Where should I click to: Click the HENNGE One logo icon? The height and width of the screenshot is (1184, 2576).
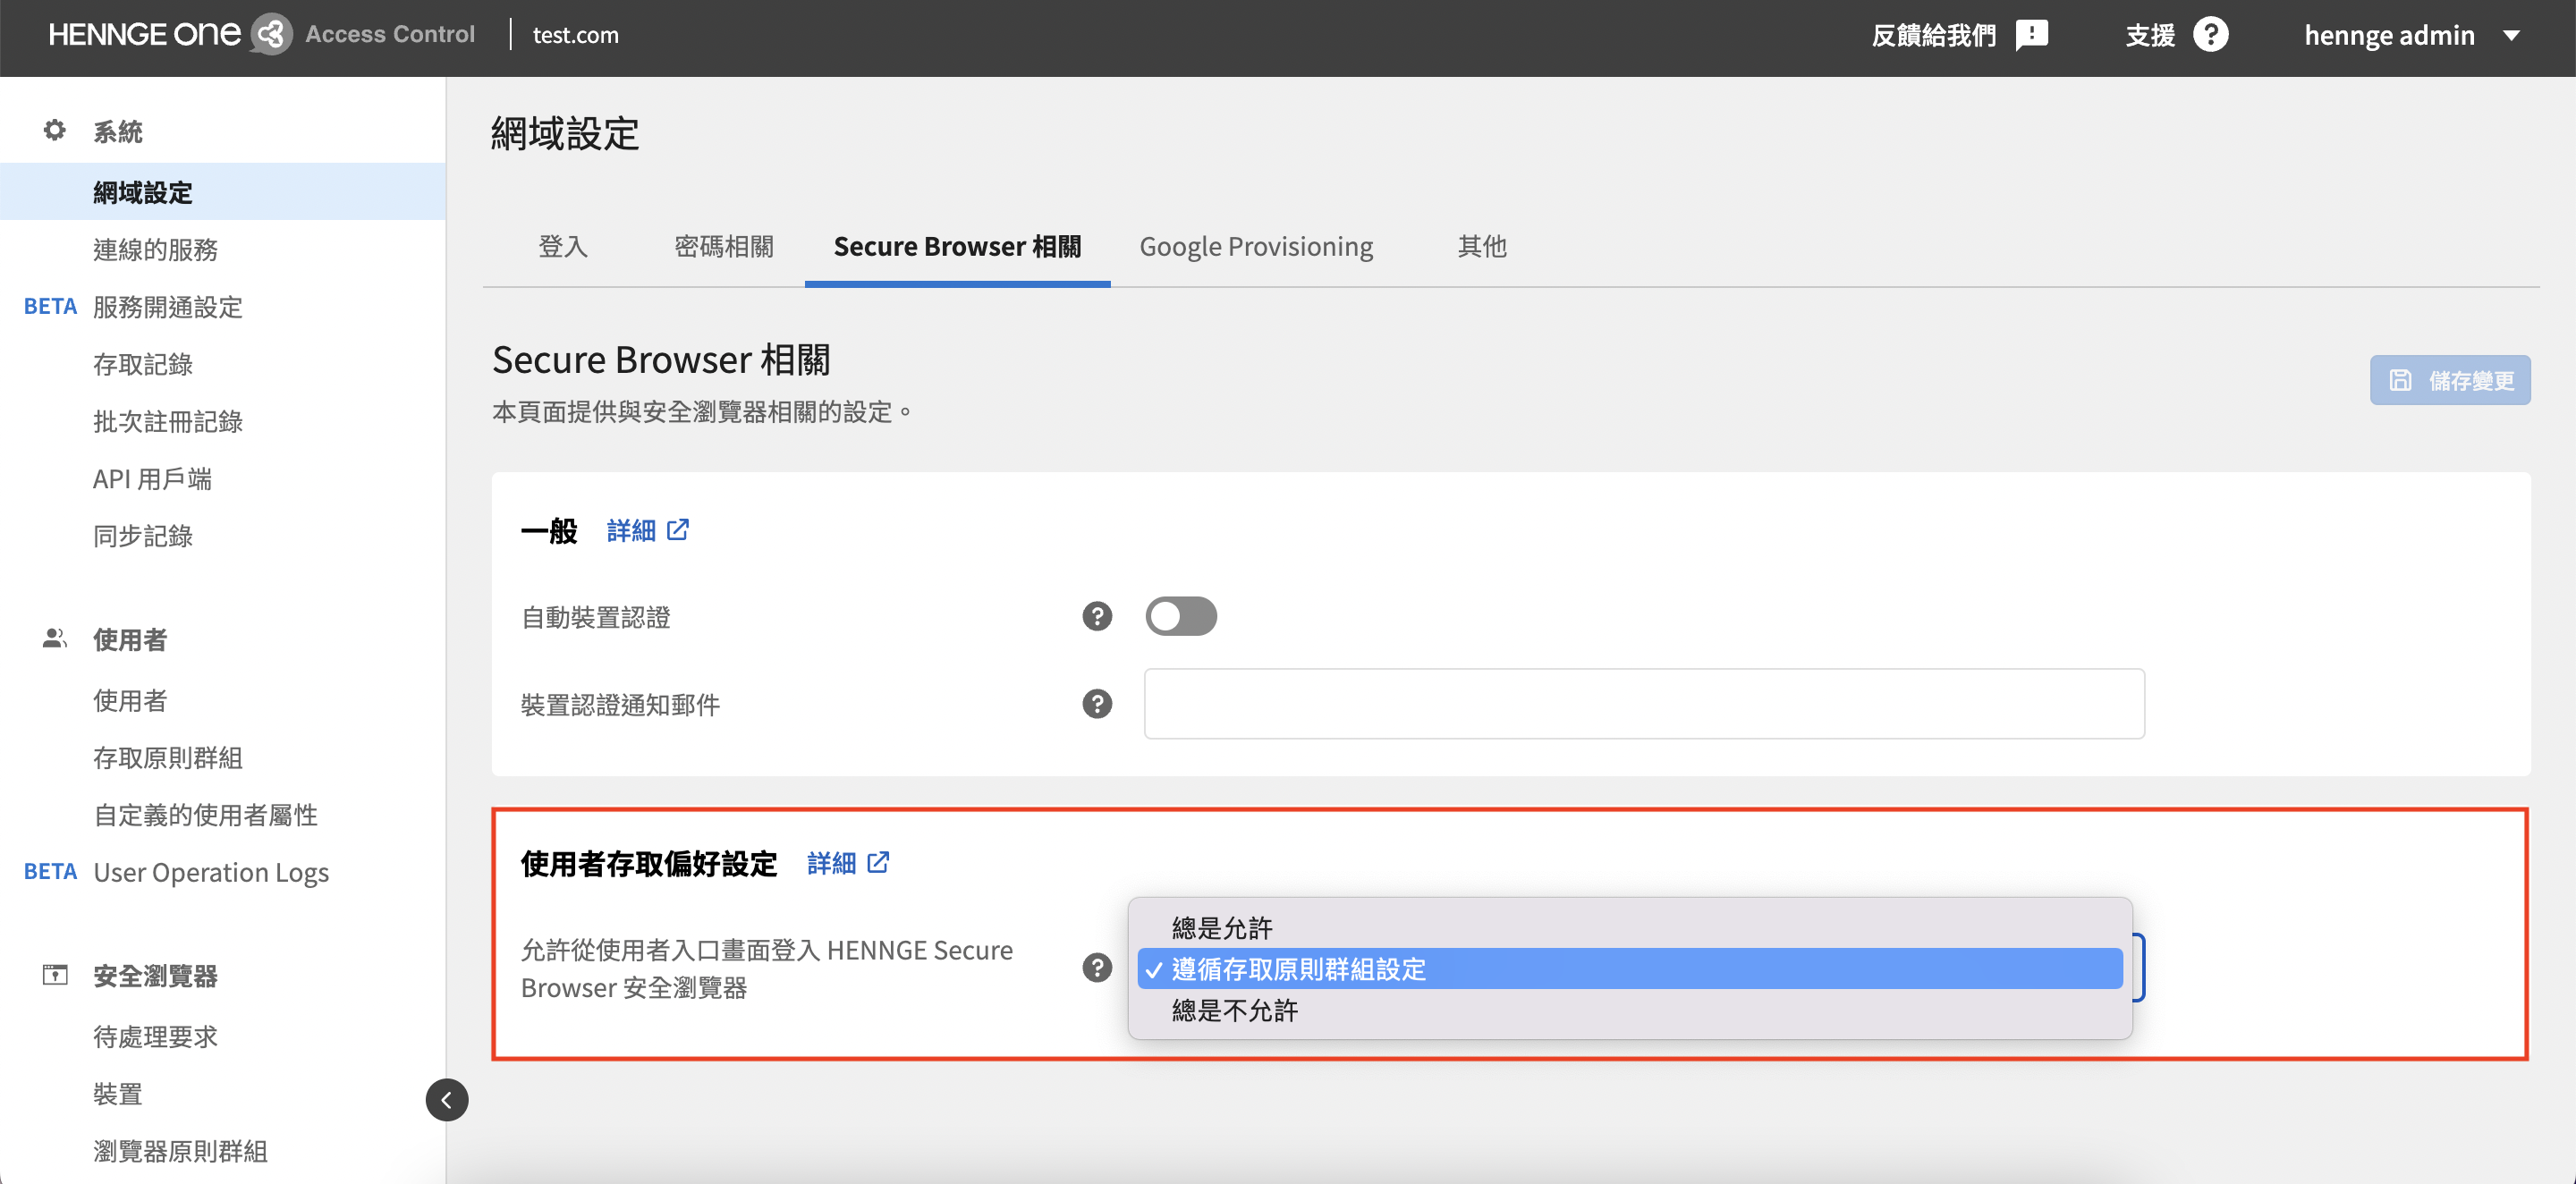click(x=270, y=35)
